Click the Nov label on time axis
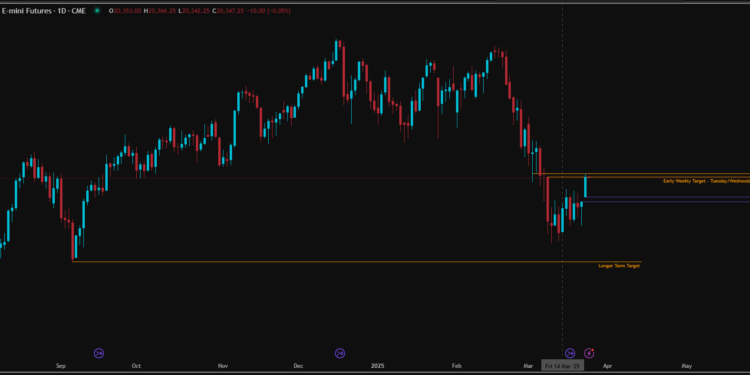The height and width of the screenshot is (375, 750). click(x=223, y=366)
